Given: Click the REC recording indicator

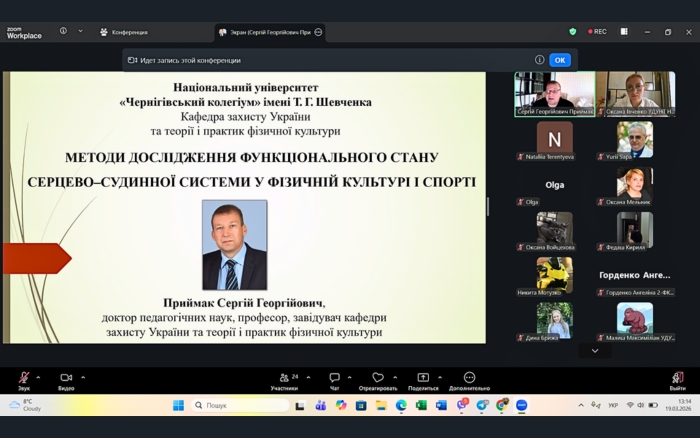Looking at the screenshot, I should (x=597, y=32).
